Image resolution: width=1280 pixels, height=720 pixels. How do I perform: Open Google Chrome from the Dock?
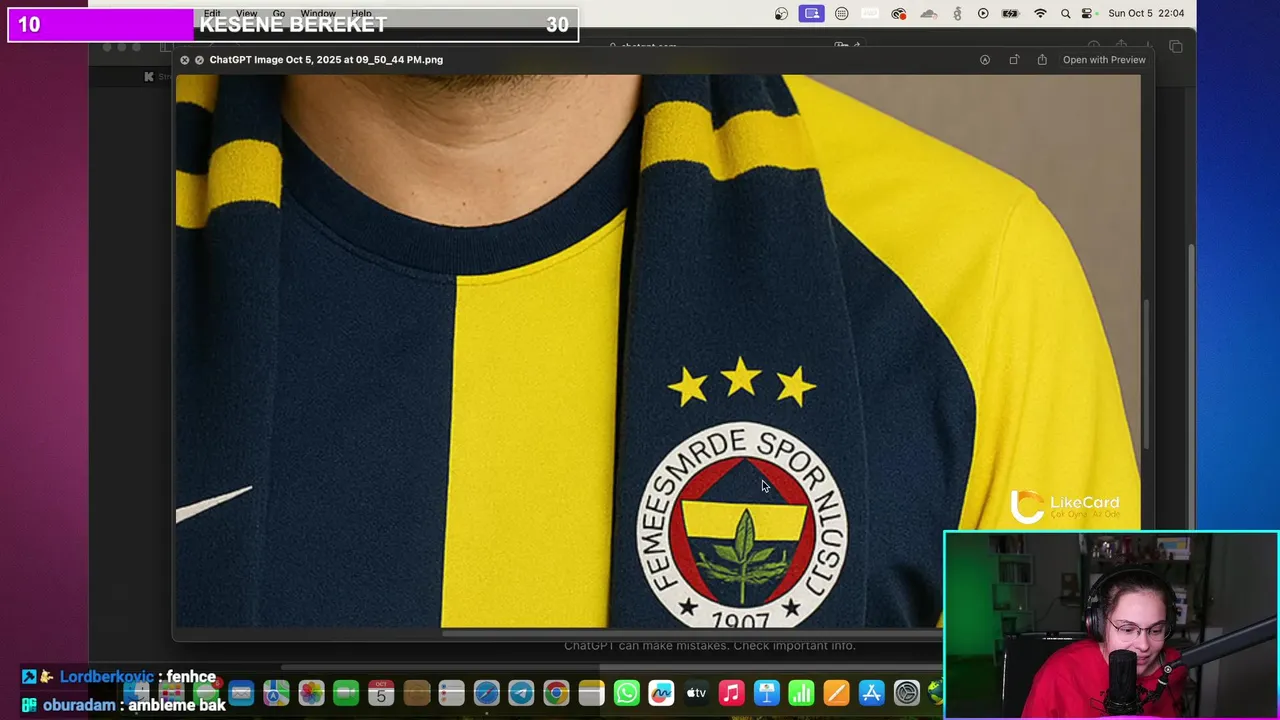click(556, 693)
